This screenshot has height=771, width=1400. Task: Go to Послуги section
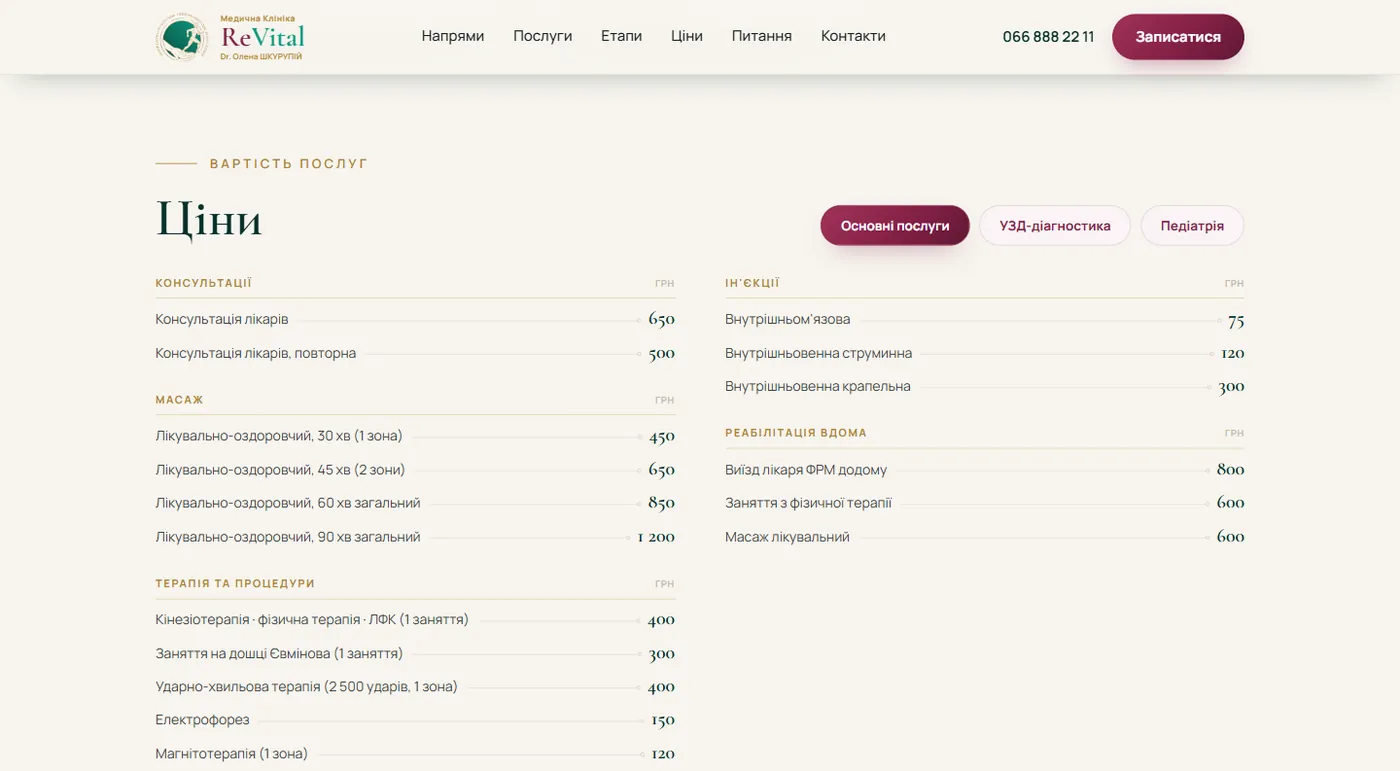click(543, 36)
